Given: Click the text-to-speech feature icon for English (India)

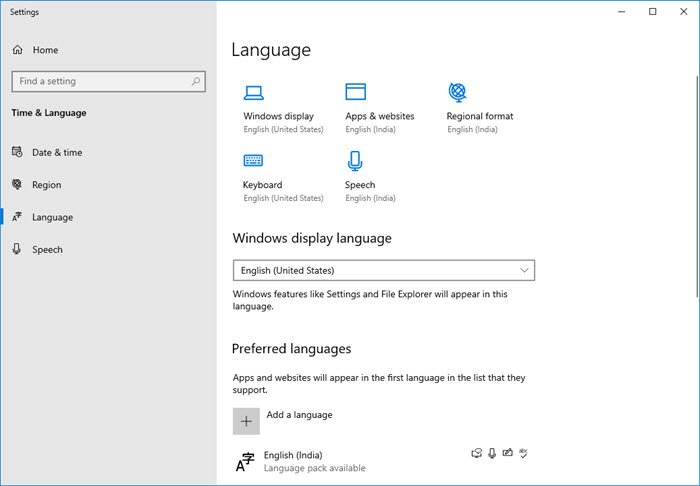Looking at the screenshot, I should 476,453.
